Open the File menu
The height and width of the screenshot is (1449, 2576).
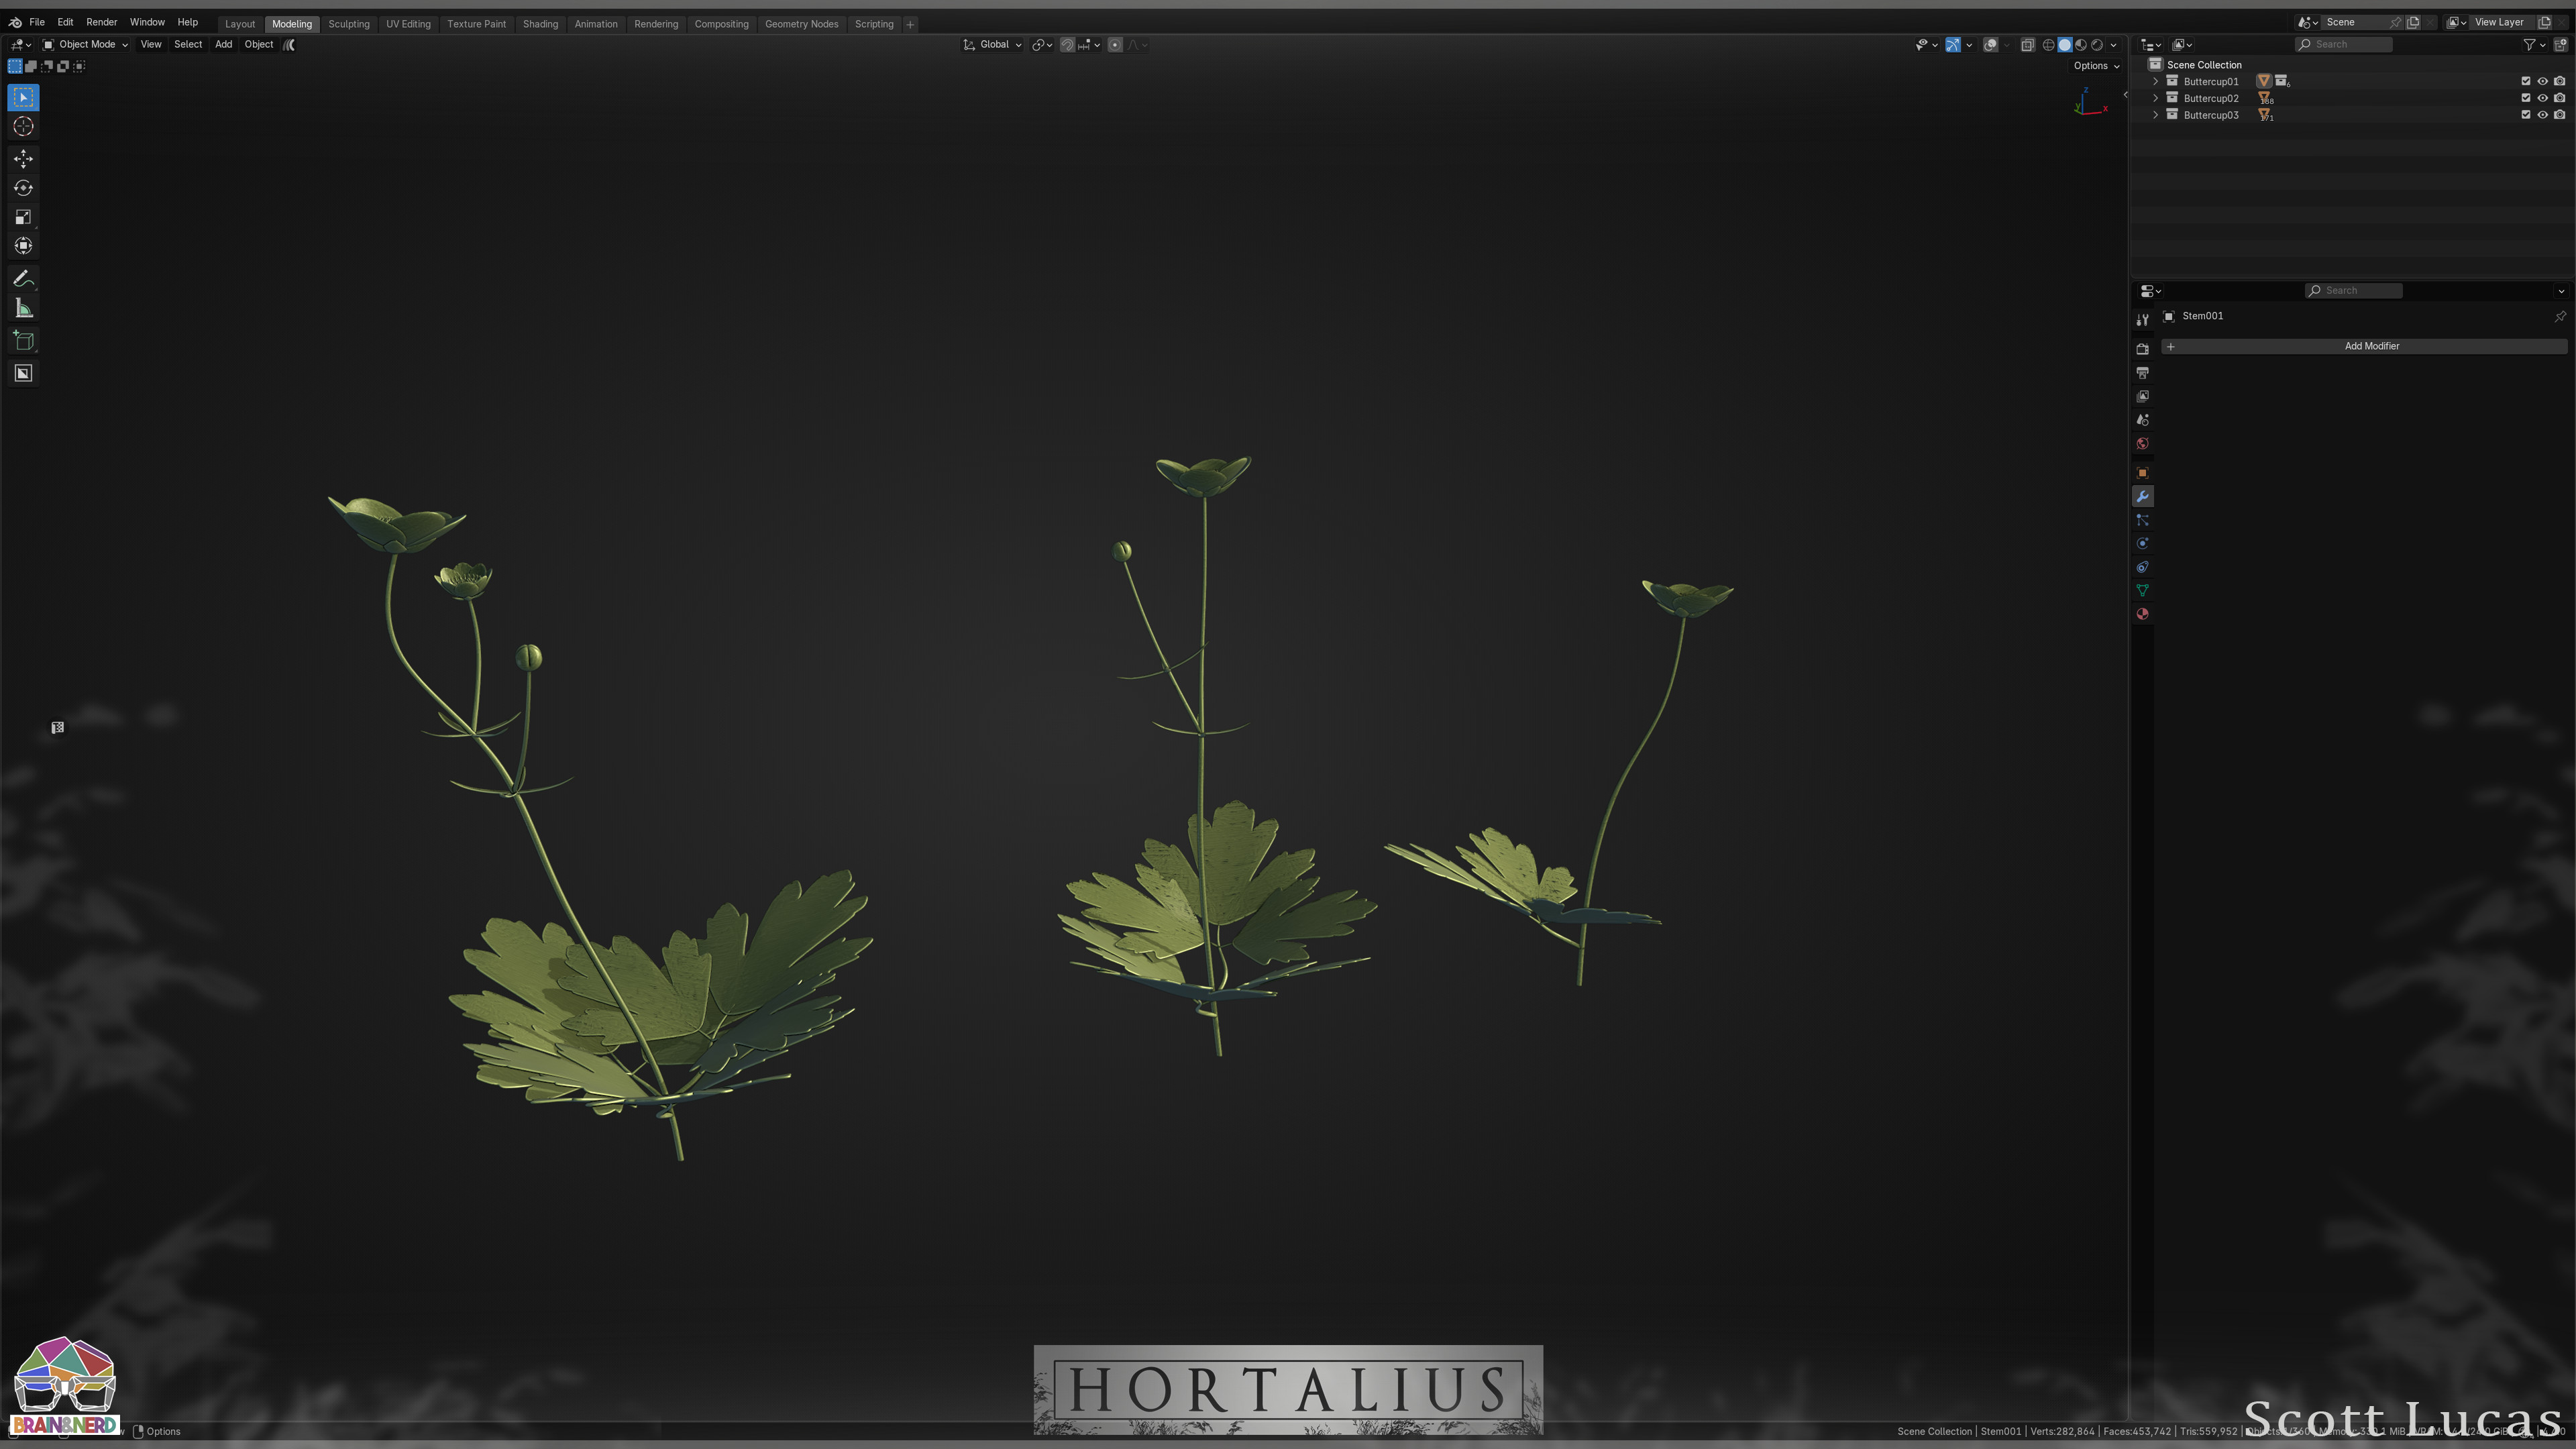click(37, 22)
